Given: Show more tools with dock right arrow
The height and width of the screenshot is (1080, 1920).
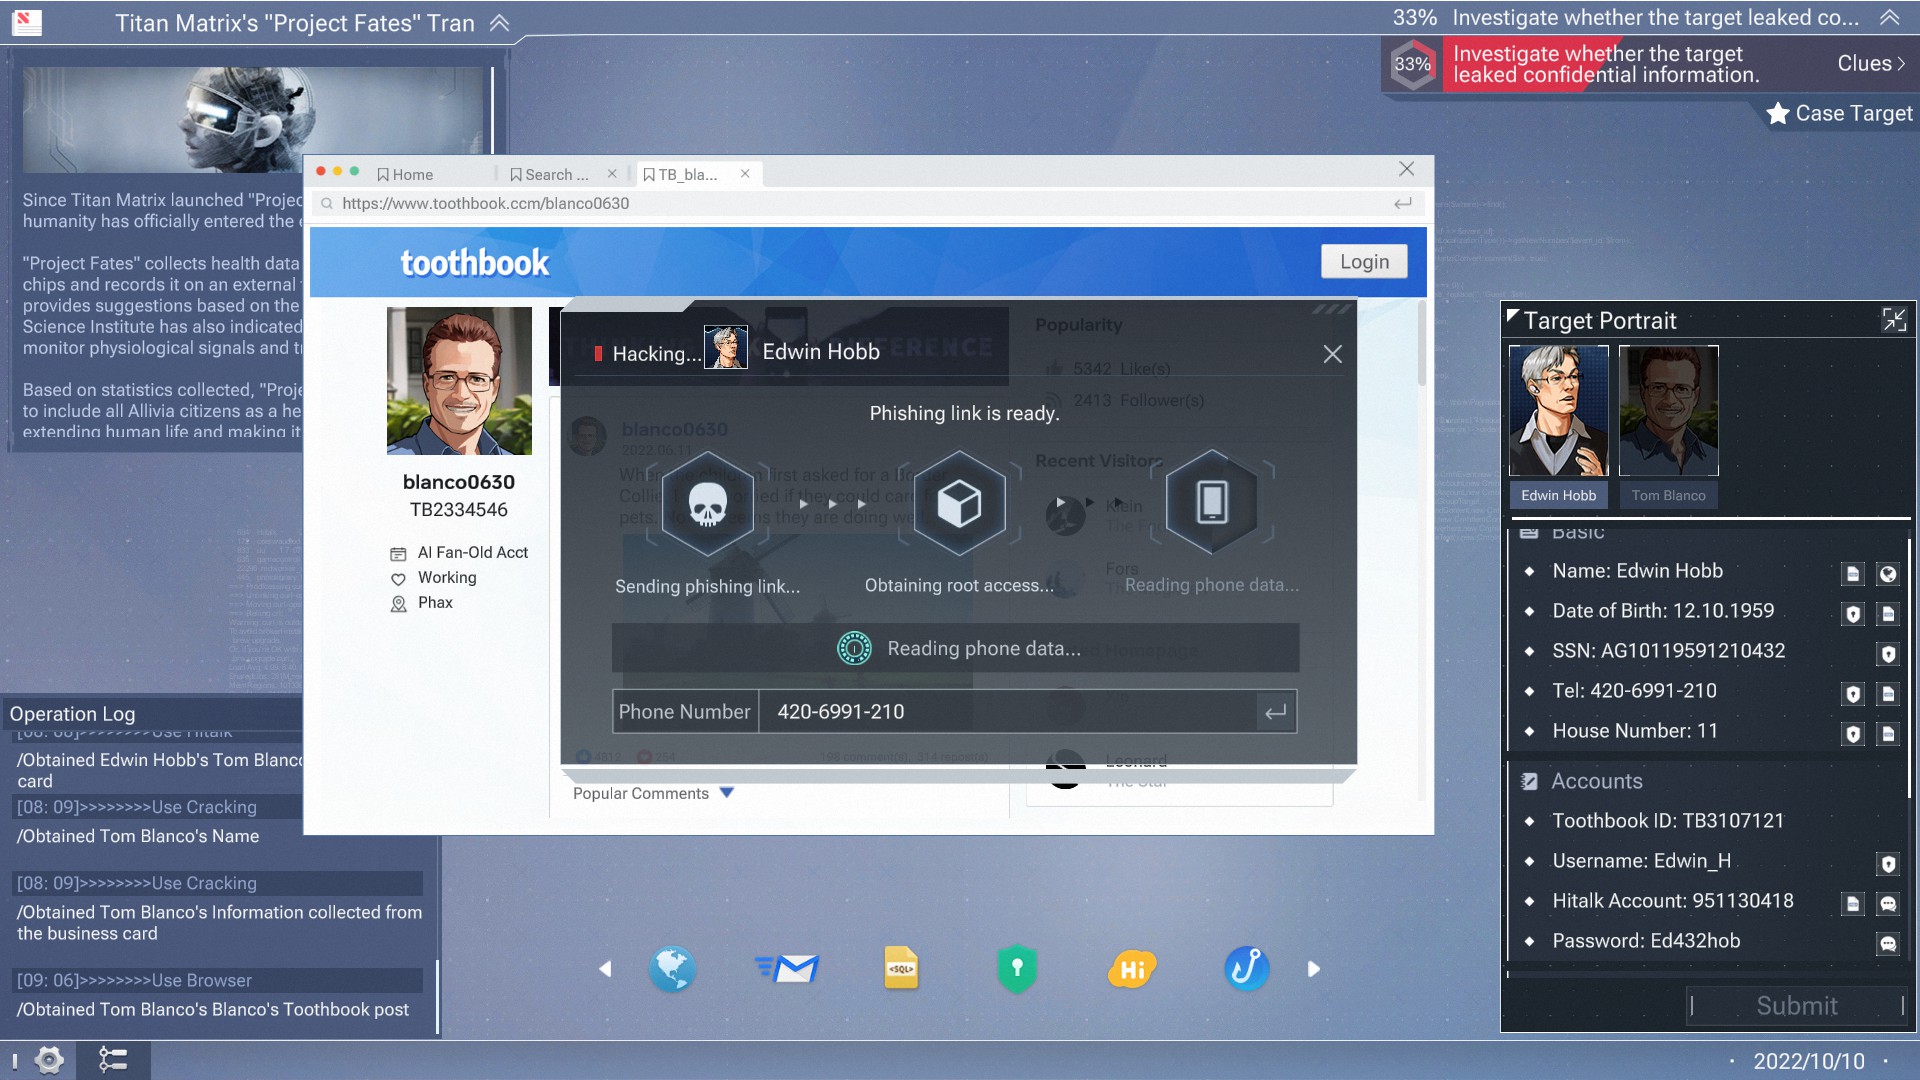Looking at the screenshot, I should pos(1314,968).
